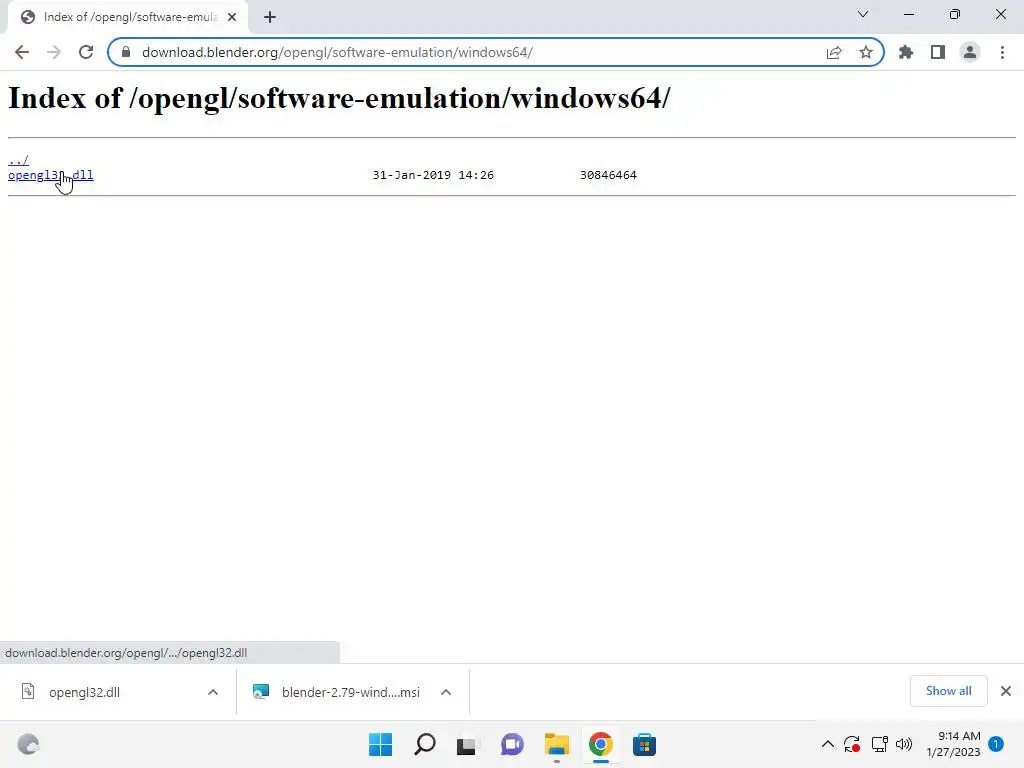Image resolution: width=1024 pixels, height=768 pixels.
Task: Click the file size 30846464
Action: coord(608,175)
